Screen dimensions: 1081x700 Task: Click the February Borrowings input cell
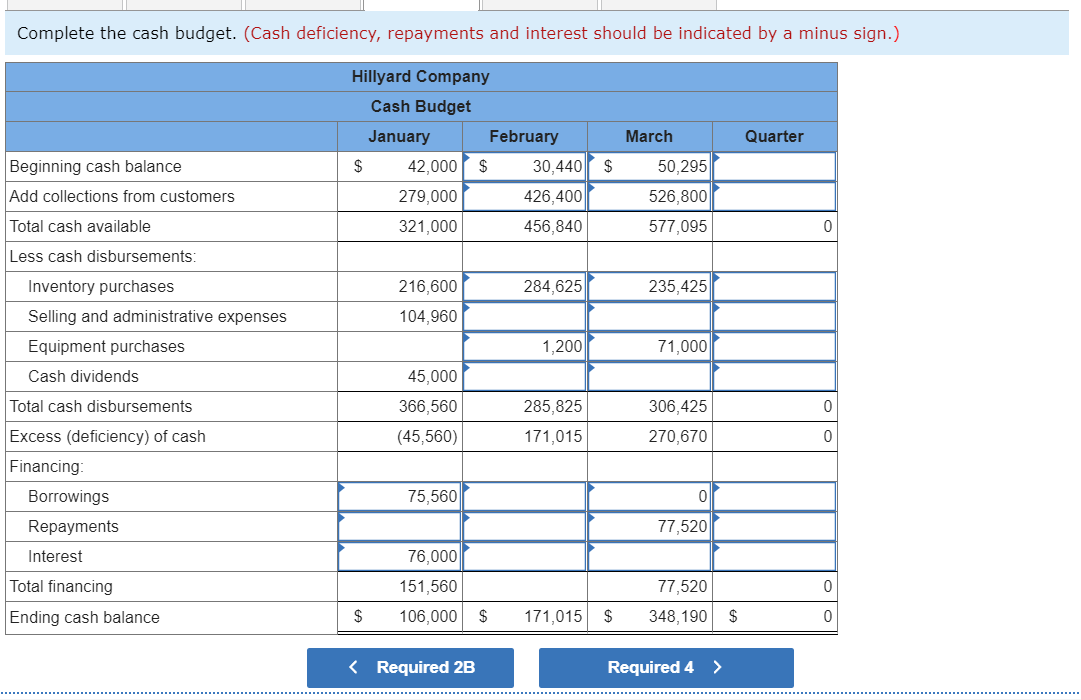[524, 496]
